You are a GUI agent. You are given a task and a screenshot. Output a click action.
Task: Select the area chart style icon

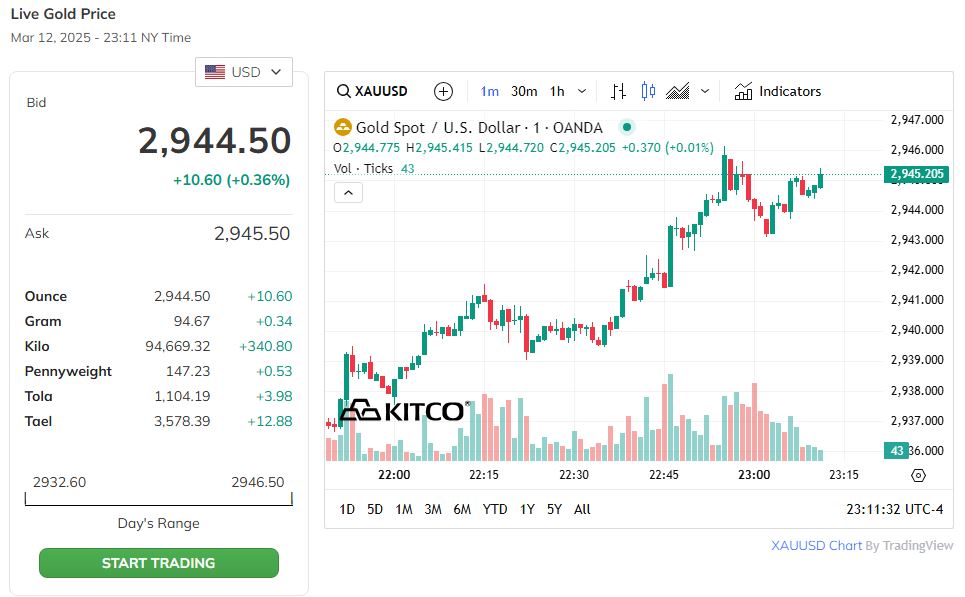[x=678, y=91]
